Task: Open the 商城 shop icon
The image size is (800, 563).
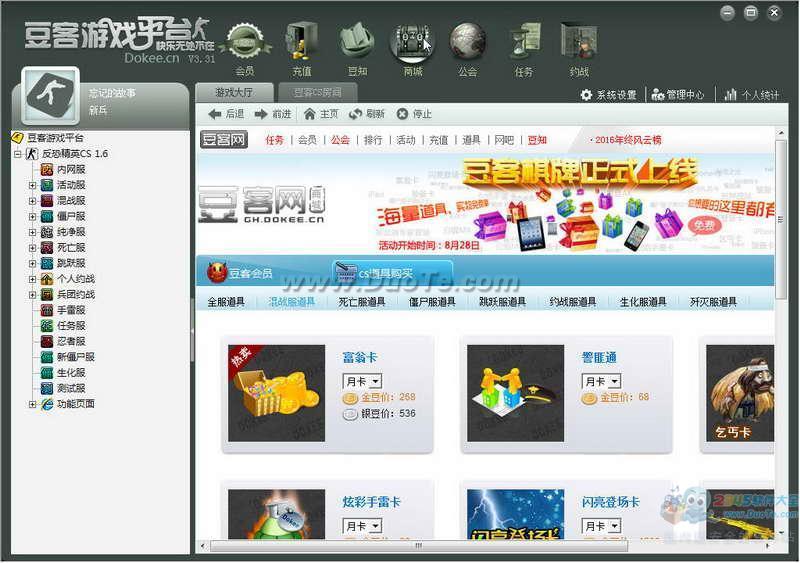Action: click(412, 42)
